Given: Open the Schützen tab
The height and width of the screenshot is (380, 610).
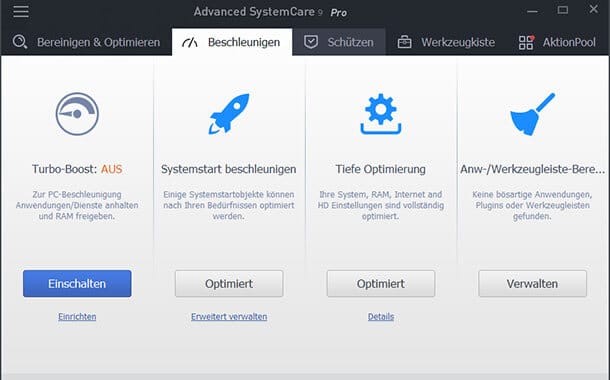Looking at the screenshot, I should [339, 42].
